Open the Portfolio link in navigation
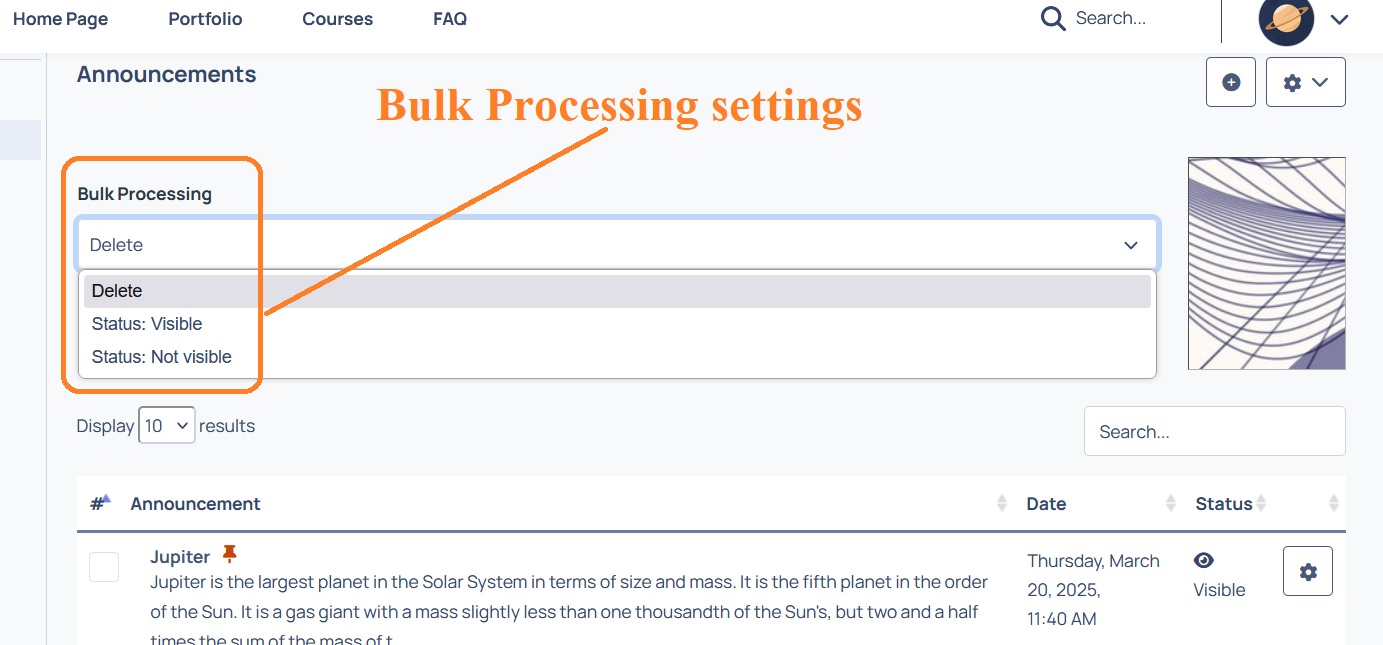 point(205,19)
